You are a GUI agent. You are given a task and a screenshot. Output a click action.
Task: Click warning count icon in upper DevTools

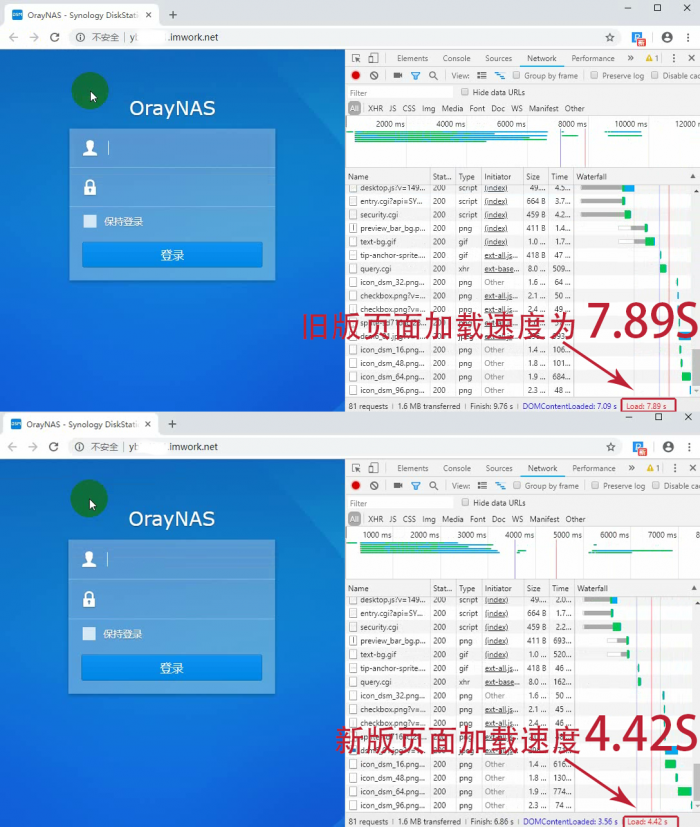[652, 58]
